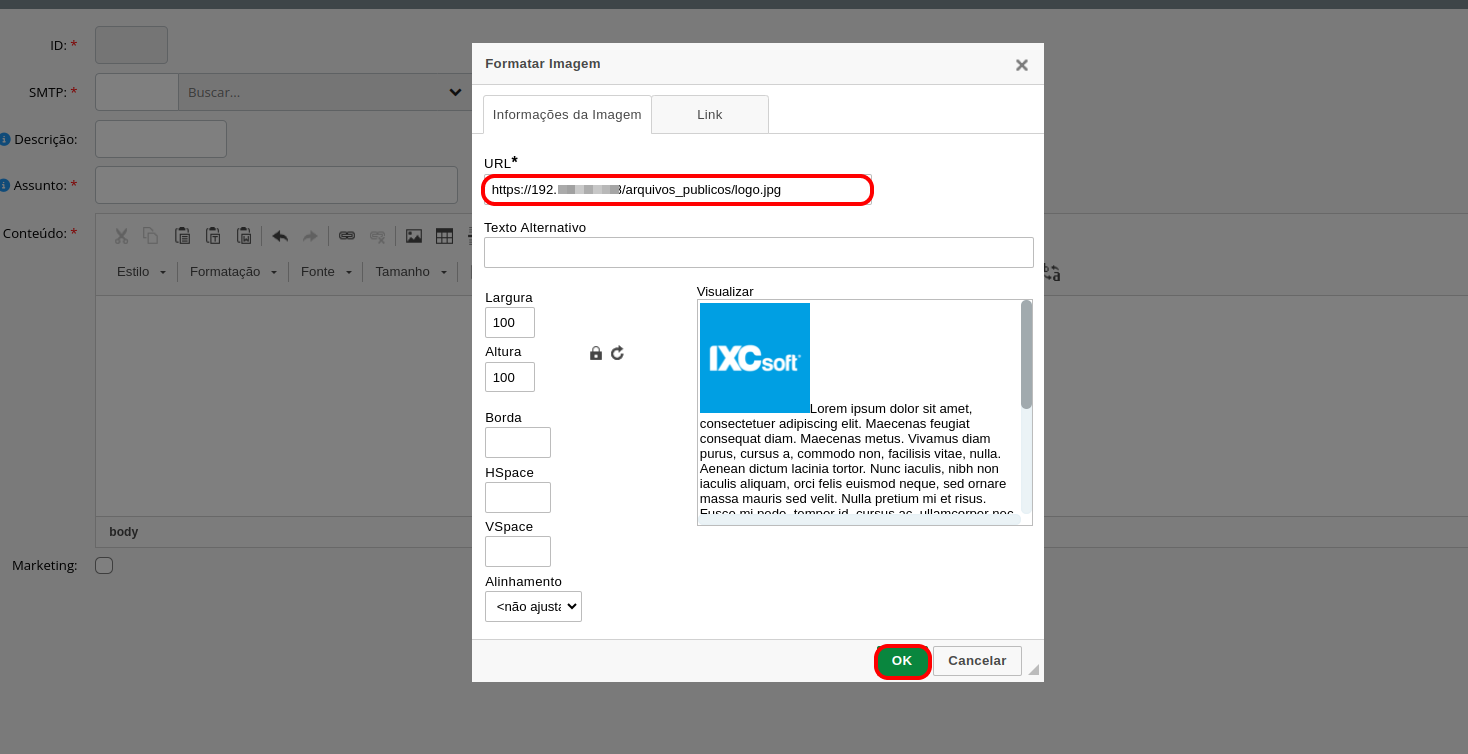Click the Texto Alternativo field
The width and height of the screenshot is (1468, 754).
[759, 252]
